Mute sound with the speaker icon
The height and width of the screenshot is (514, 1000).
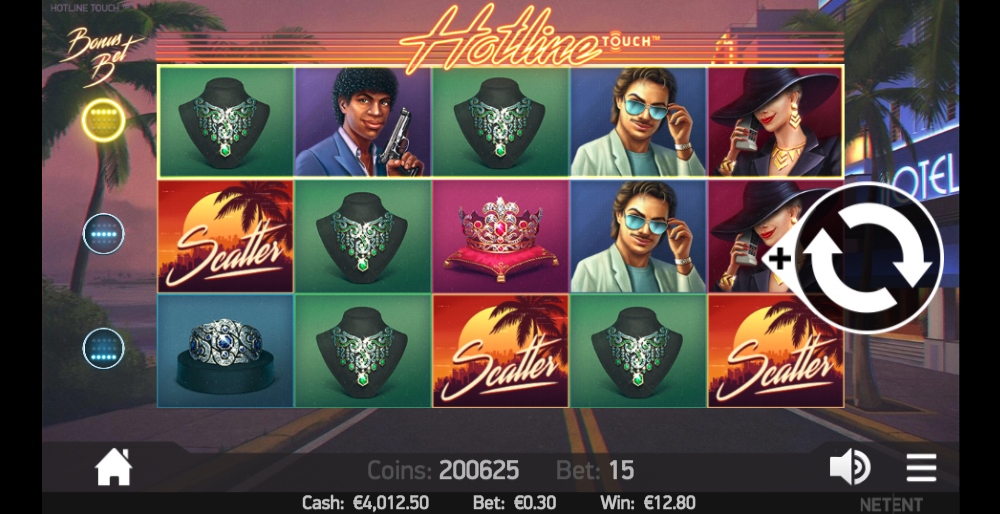tap(850, 467)
